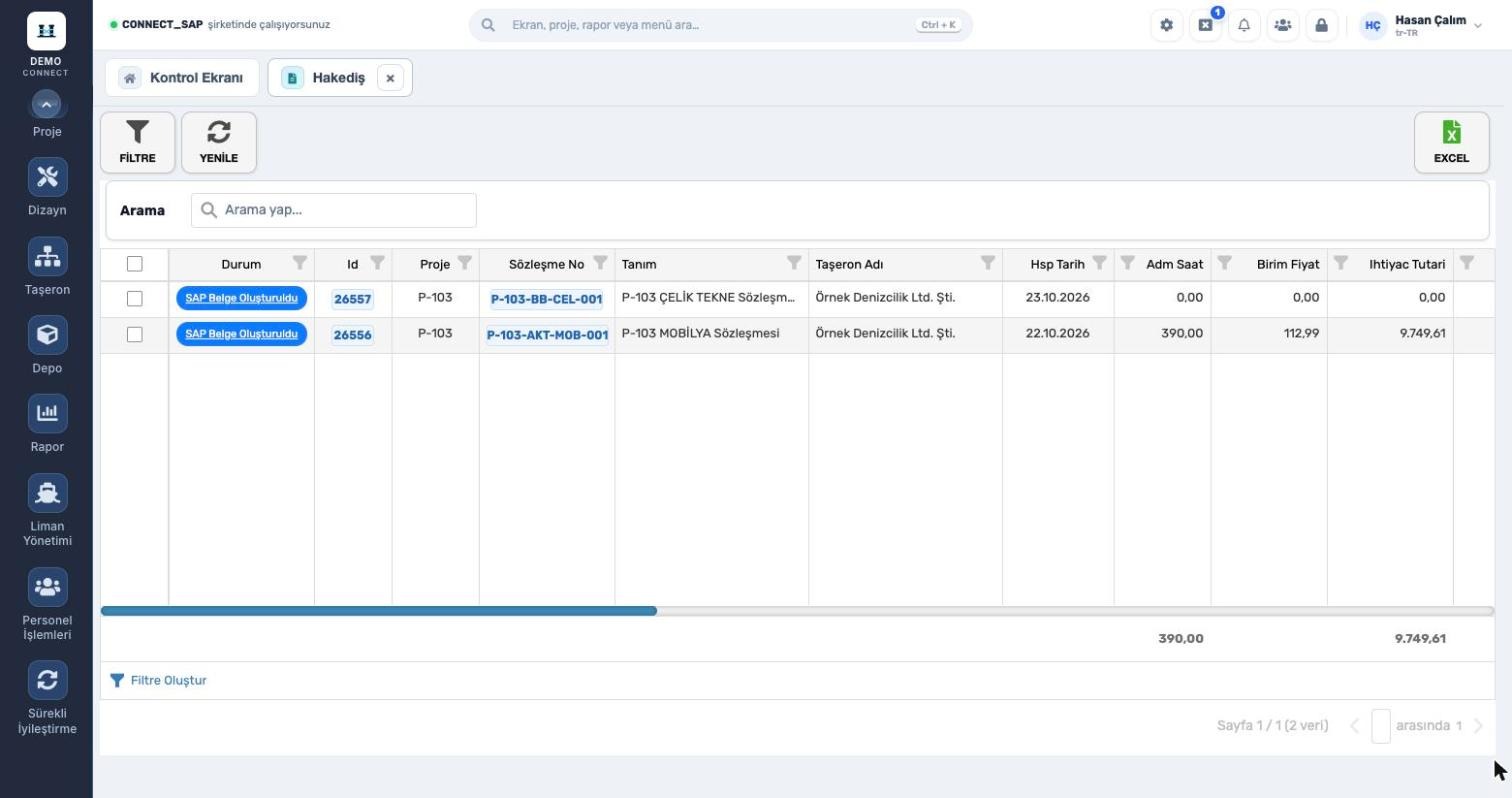Click the horizontal table scrollbar
1512x798 pixels.
coord(379,611)
